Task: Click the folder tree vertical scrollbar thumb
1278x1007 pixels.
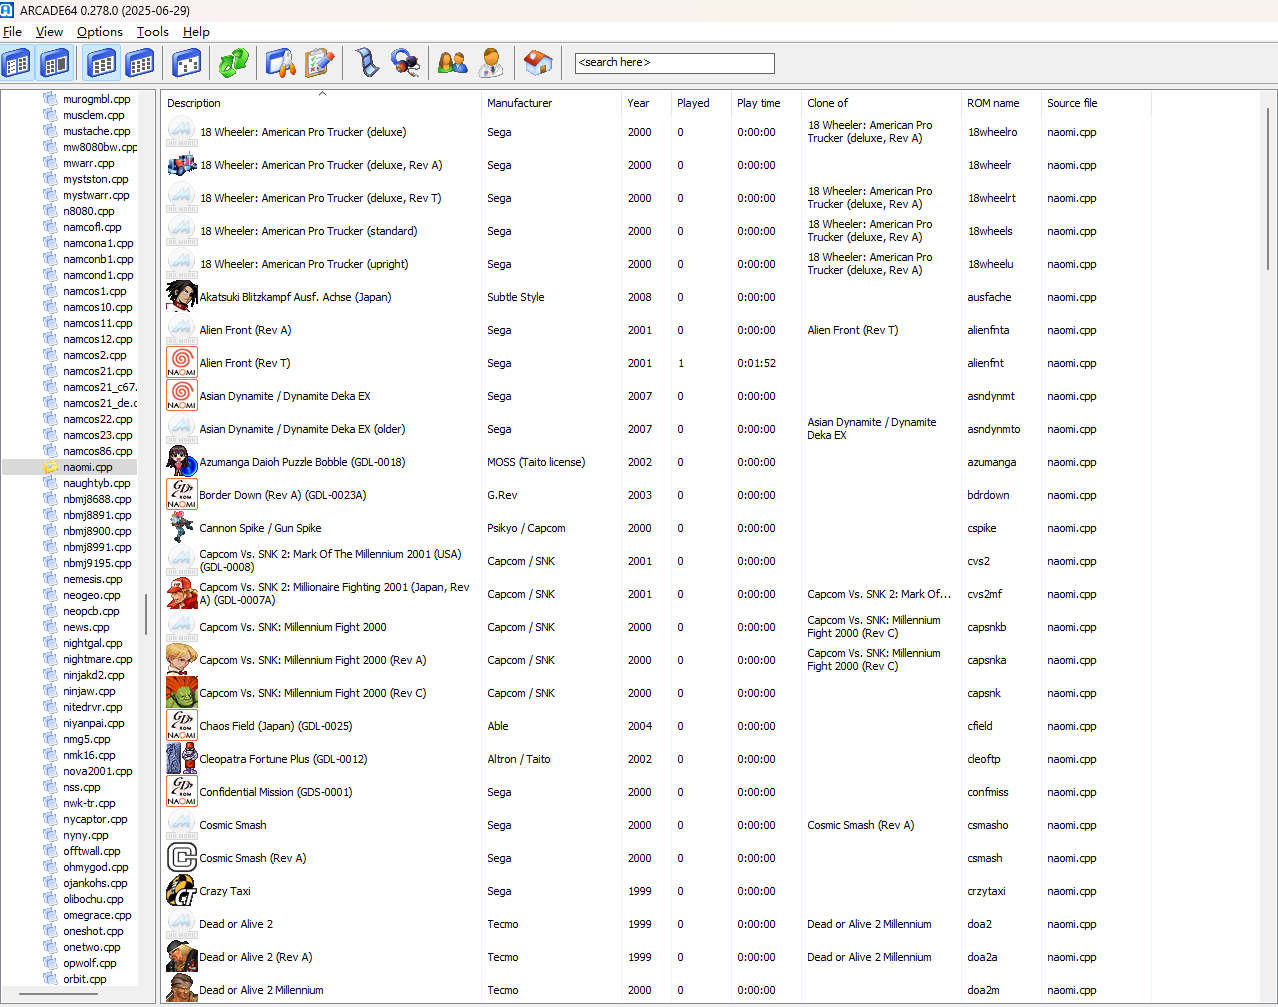Action: tap(146, 614)
